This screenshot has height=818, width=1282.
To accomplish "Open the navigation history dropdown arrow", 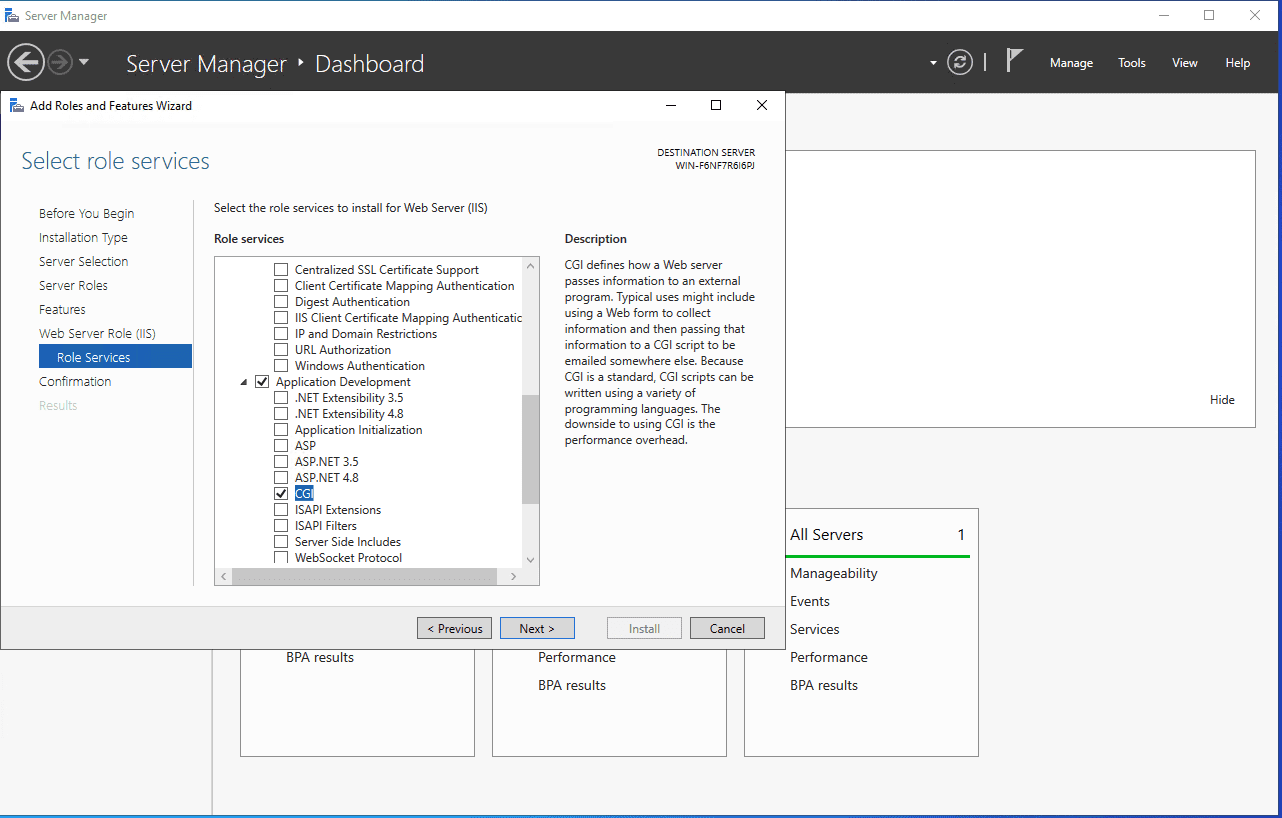I will click(x=84, y=62).
